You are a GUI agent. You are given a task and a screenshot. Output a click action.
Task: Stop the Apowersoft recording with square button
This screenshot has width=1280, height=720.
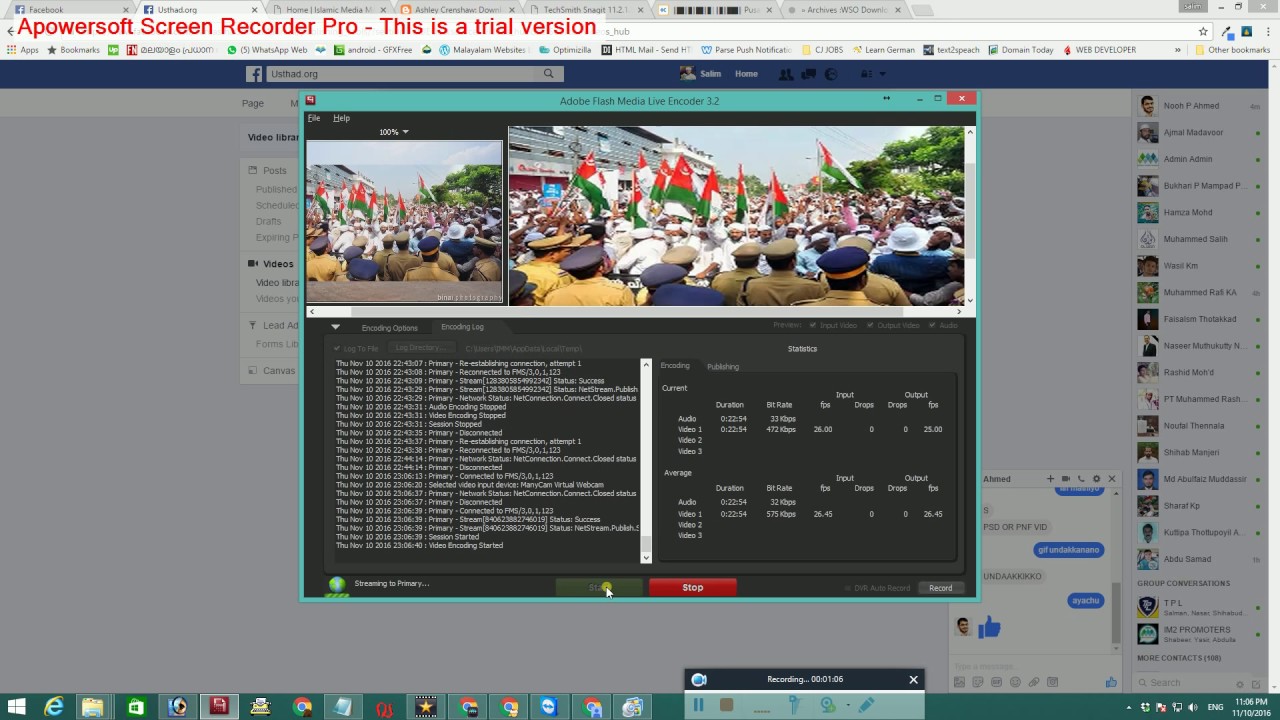pyautogui.click(x=726, y=704)
